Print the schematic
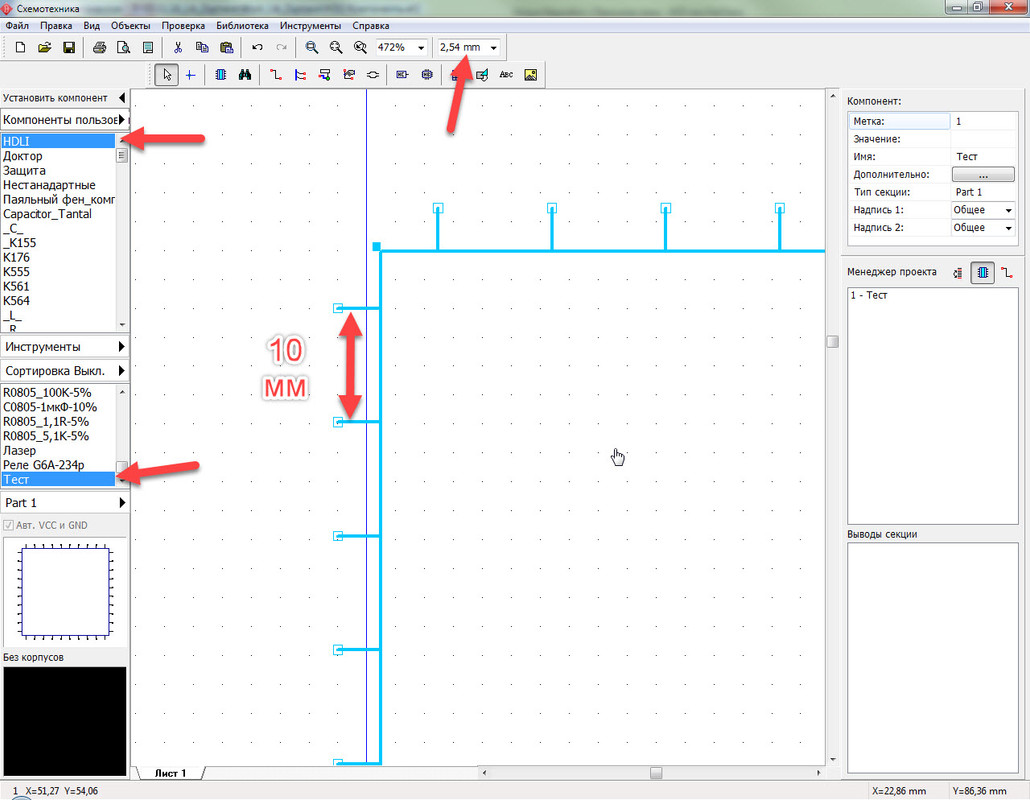1030x800 pixels. [99, 47]
